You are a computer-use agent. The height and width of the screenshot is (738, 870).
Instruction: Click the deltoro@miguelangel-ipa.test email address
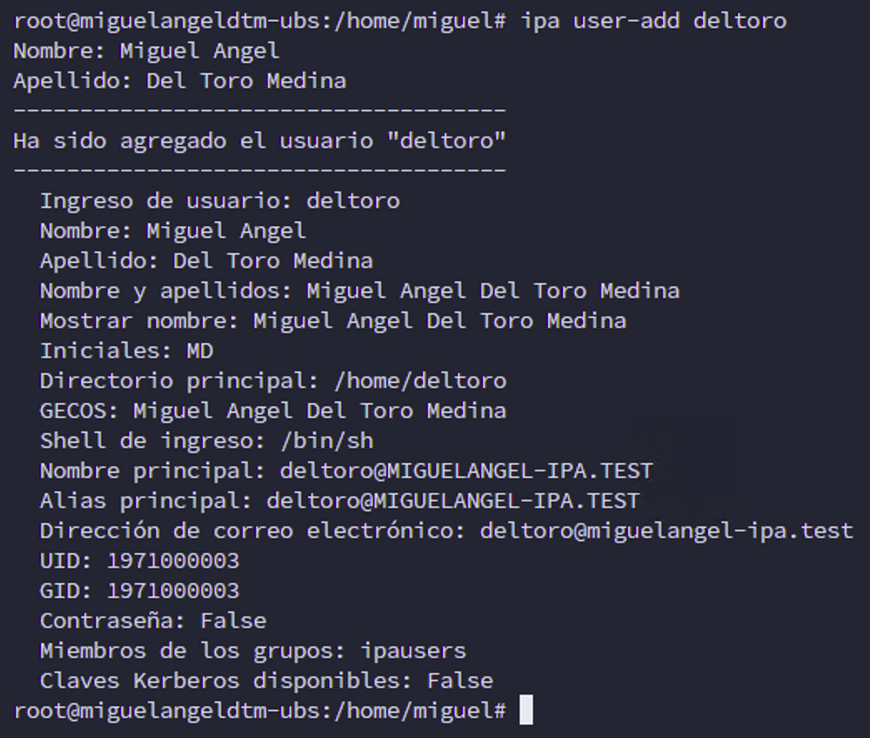coord(666,530)
